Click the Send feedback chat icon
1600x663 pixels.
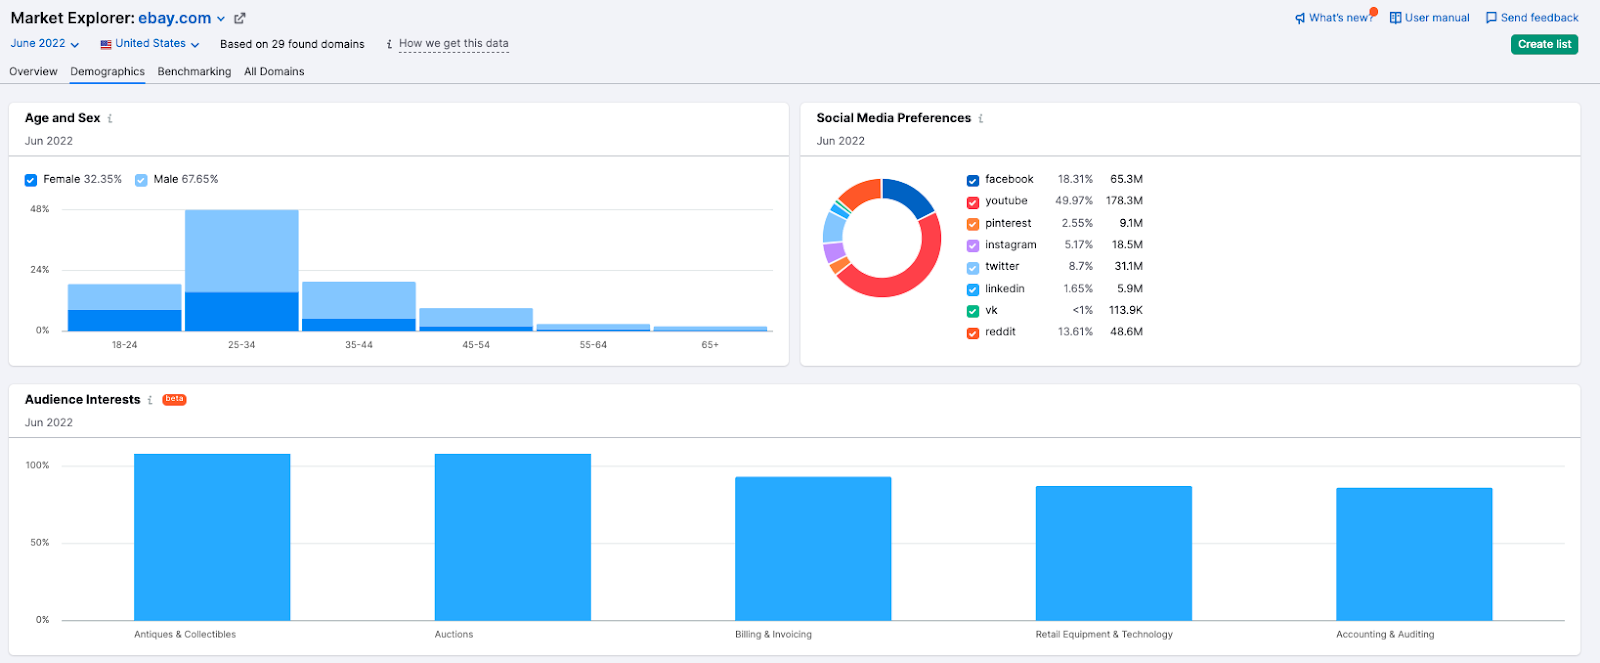pos(1491,18)
